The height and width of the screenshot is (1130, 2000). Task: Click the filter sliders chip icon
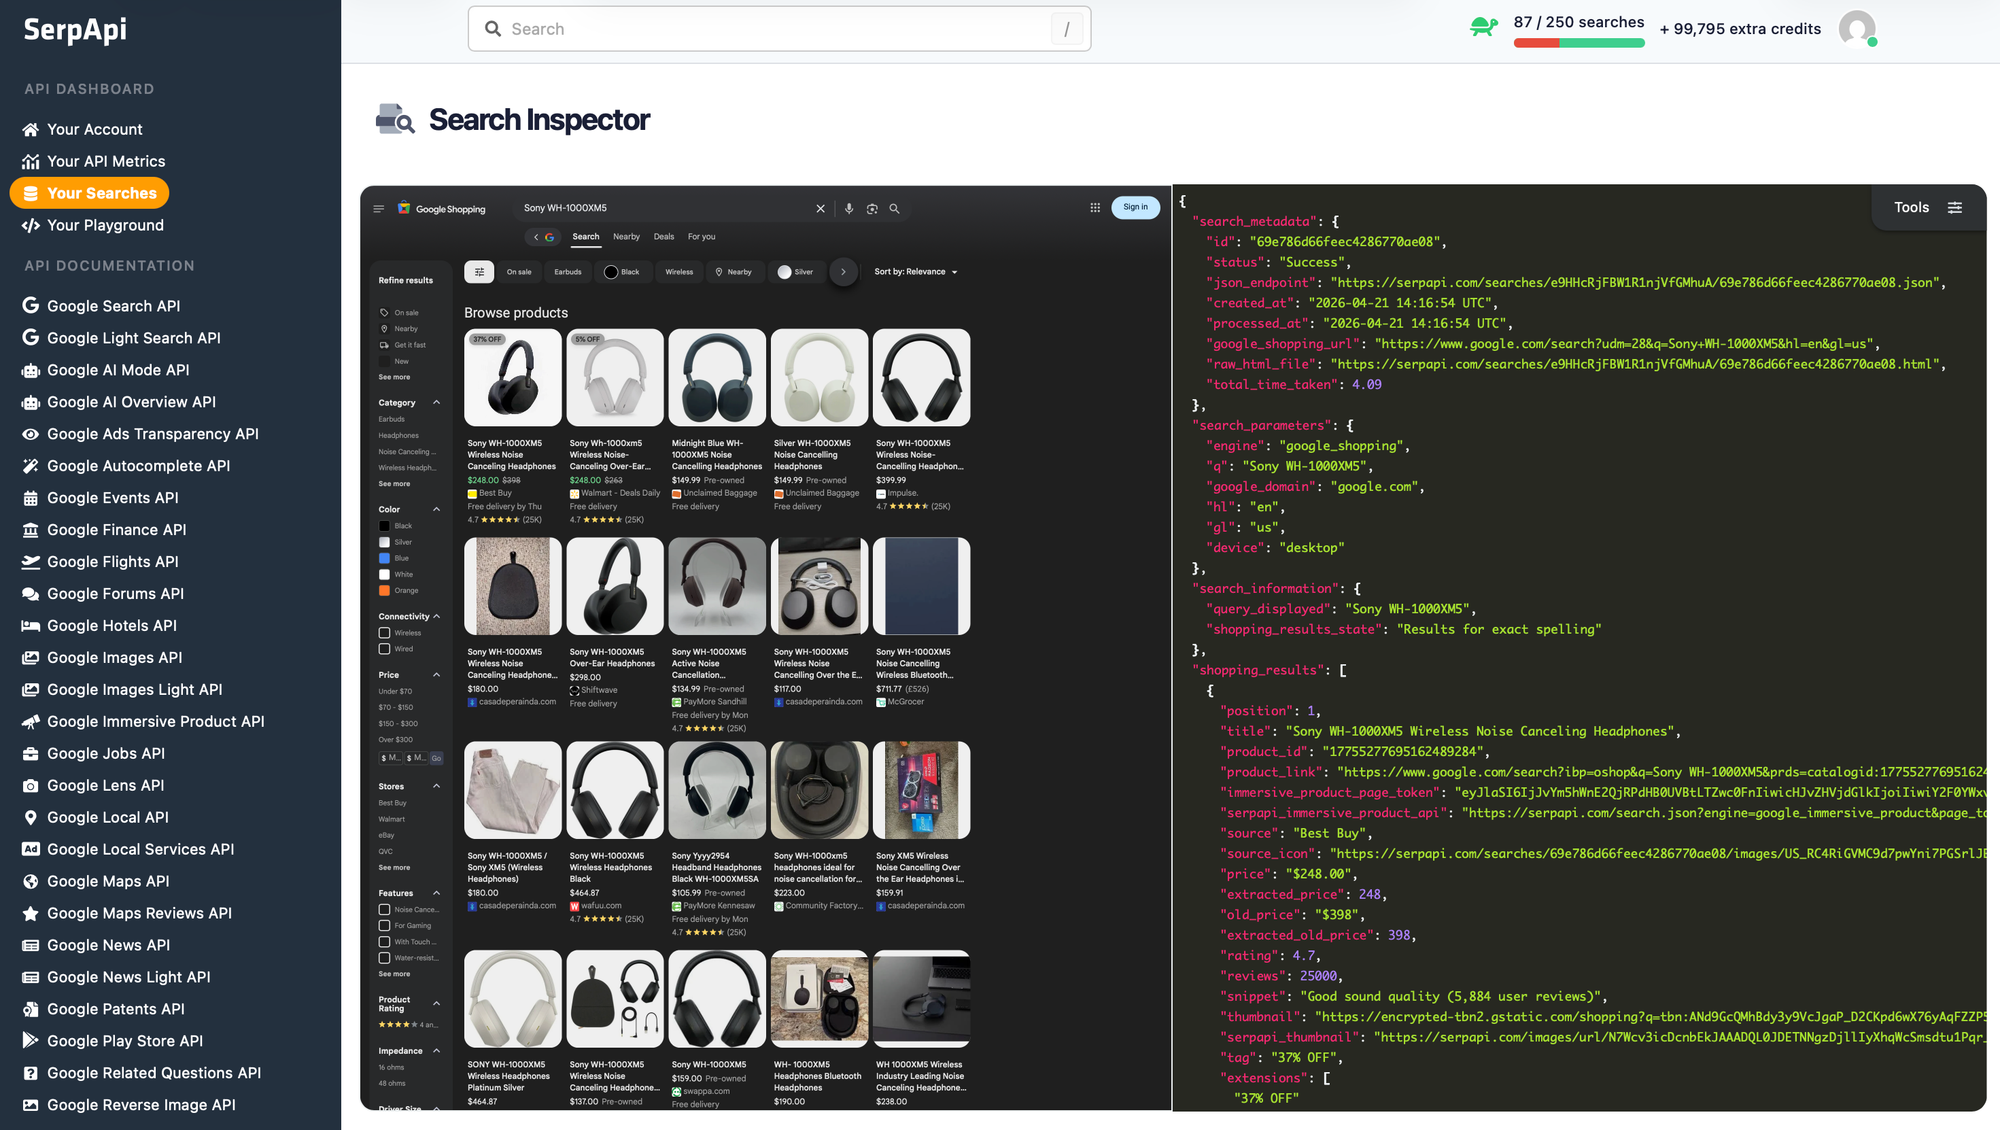tap(479, 272)
